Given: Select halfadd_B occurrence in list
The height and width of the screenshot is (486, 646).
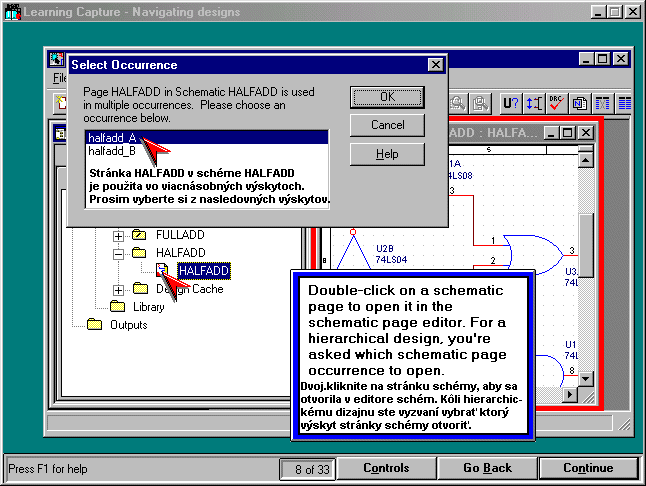Looking at the screenshot, I should pos(112,152).
